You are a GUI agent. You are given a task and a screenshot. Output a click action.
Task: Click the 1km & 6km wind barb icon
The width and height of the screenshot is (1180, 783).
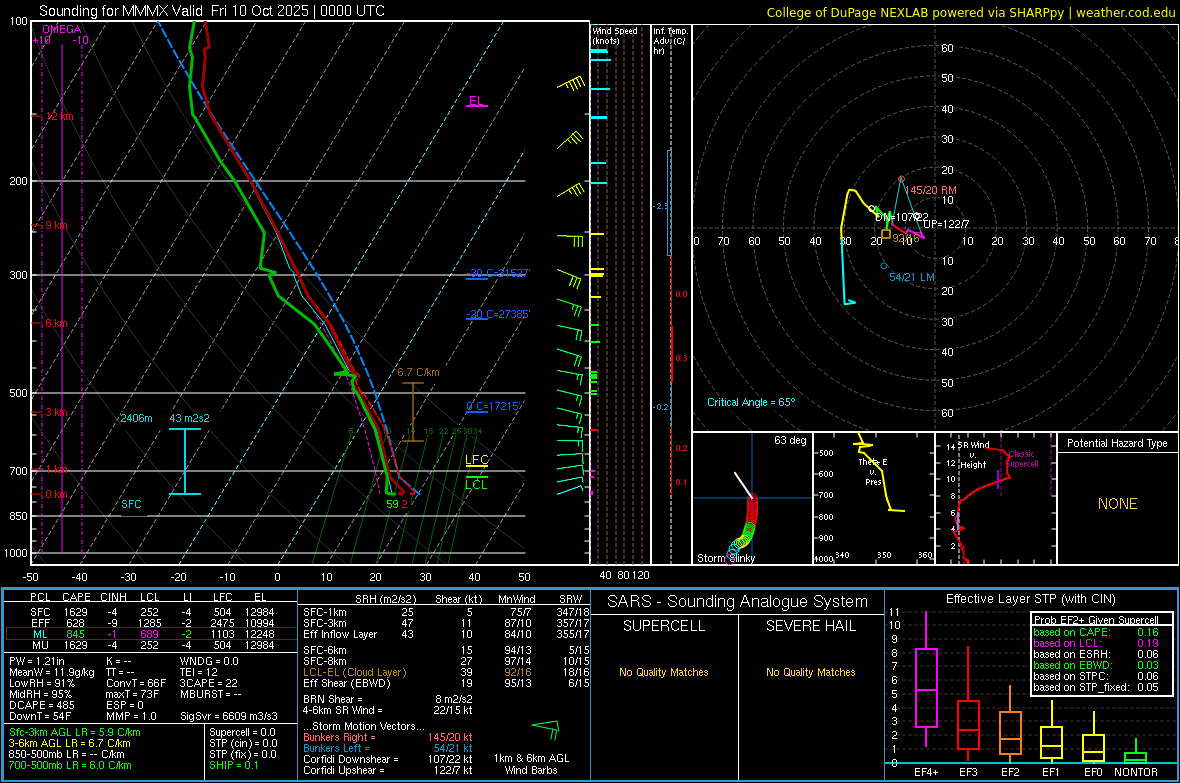[546, 729]
